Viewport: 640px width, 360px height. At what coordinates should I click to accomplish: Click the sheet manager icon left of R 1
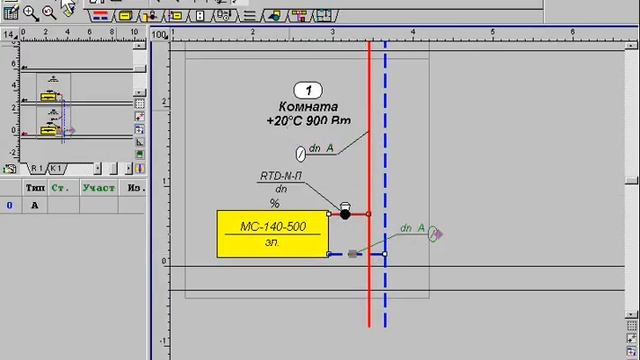coord(10,168)
